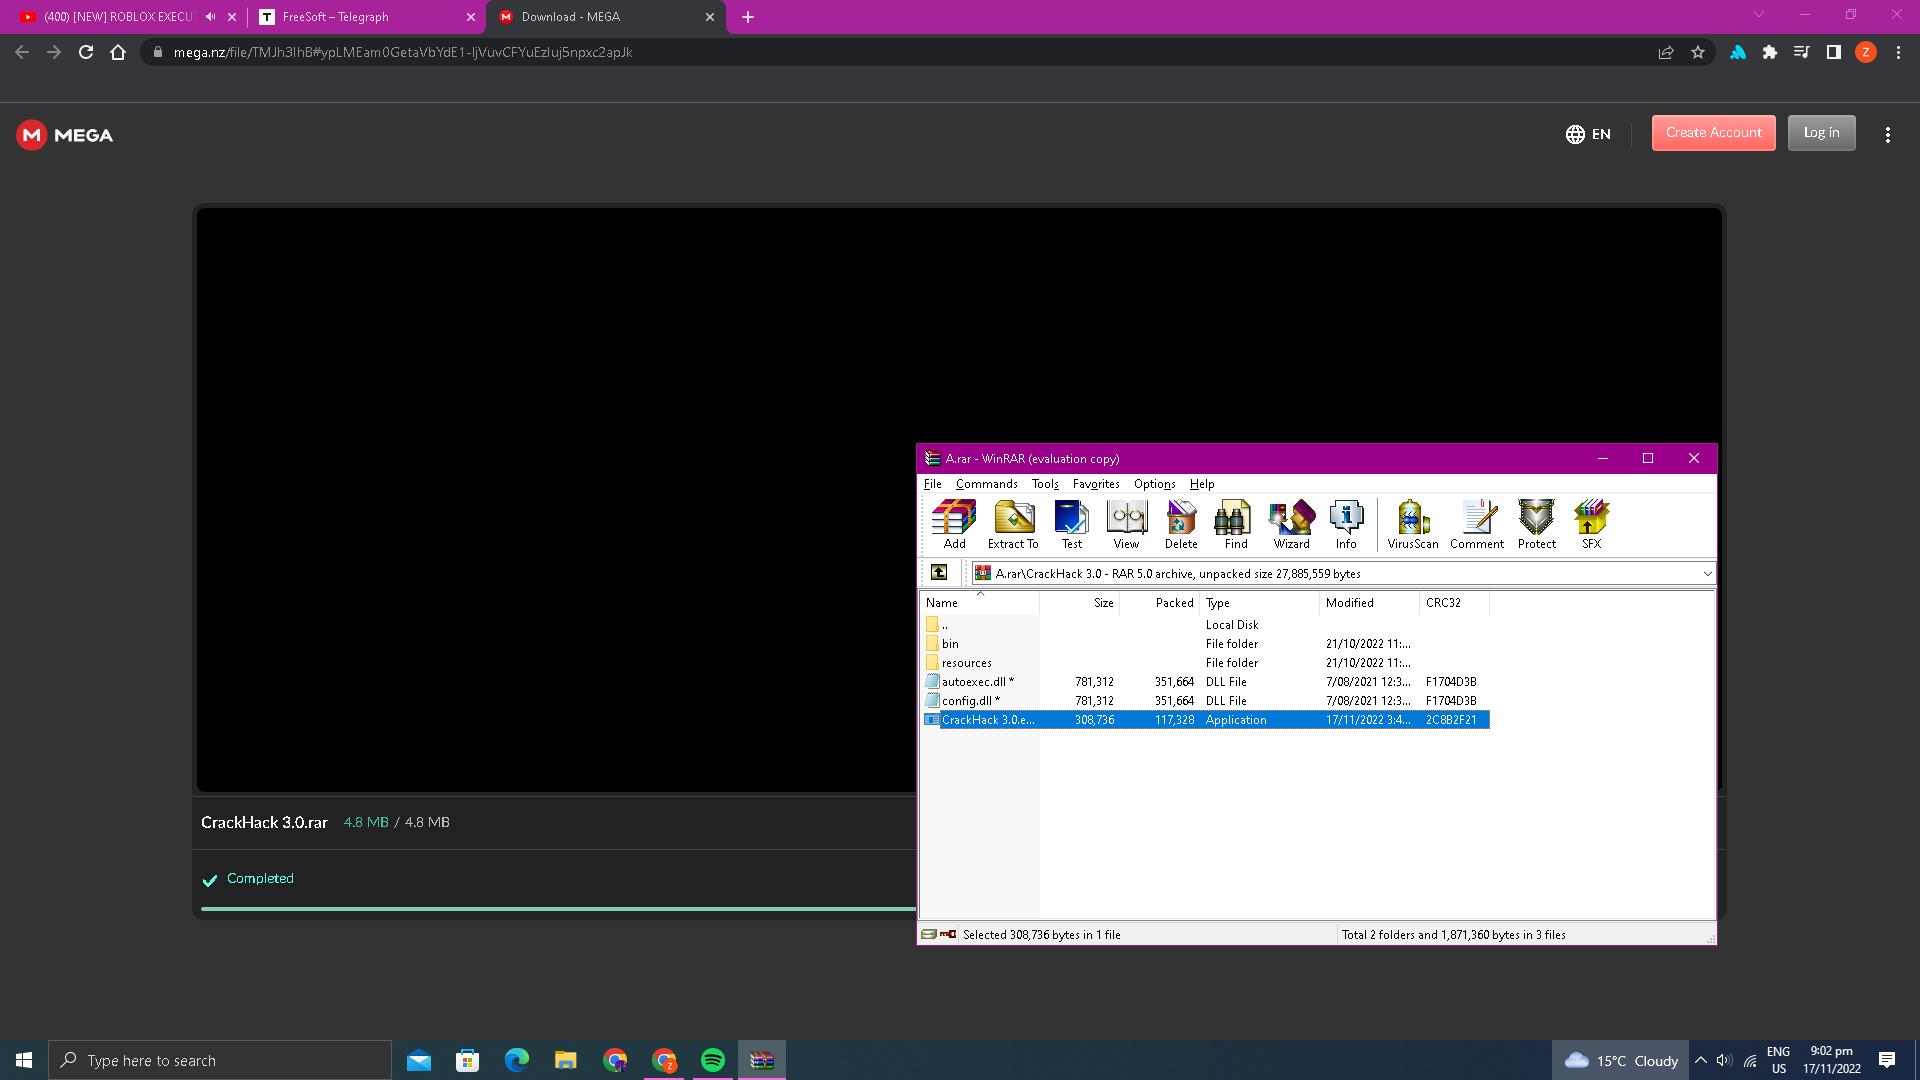This screenshot has width=1920, height=1080.
Task: Click the SFX toolbar icon
Action: [x=1591, y=524]
